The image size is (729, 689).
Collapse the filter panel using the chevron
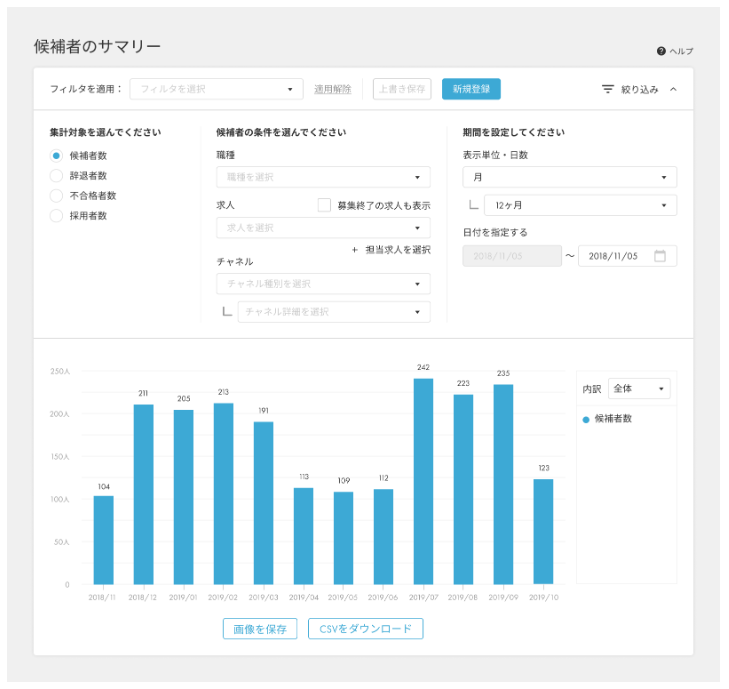click(x=673, y=89)
